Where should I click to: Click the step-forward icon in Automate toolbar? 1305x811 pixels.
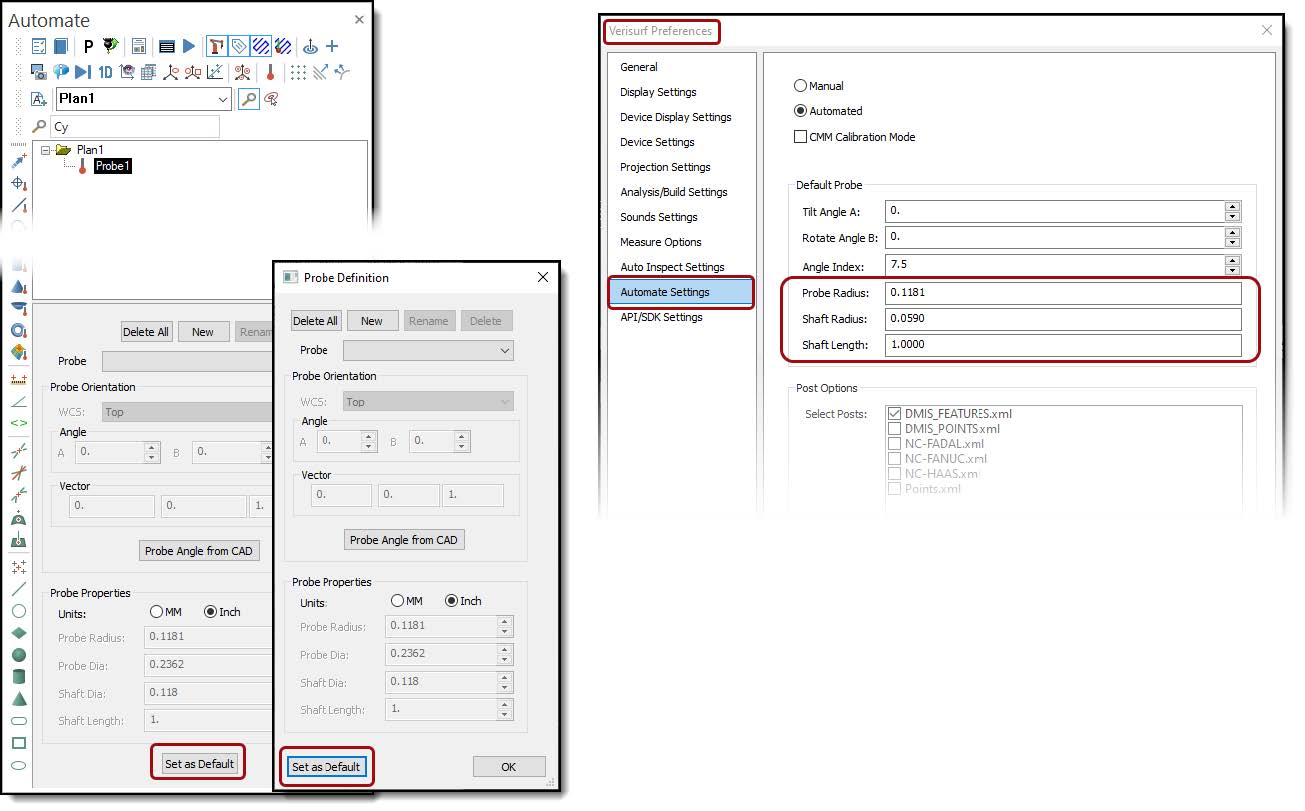pyautogui.click(x=83, y=72)
